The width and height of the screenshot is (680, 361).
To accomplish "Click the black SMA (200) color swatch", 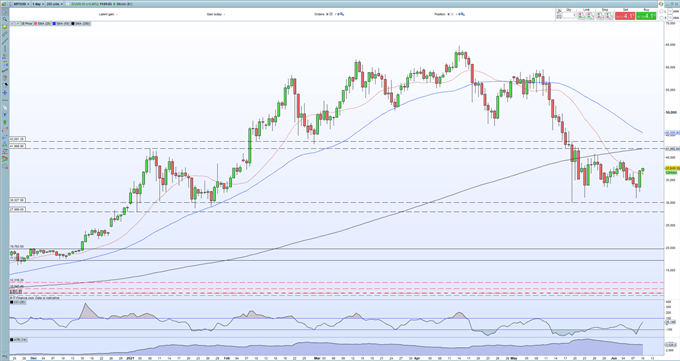I will (73, 23).
